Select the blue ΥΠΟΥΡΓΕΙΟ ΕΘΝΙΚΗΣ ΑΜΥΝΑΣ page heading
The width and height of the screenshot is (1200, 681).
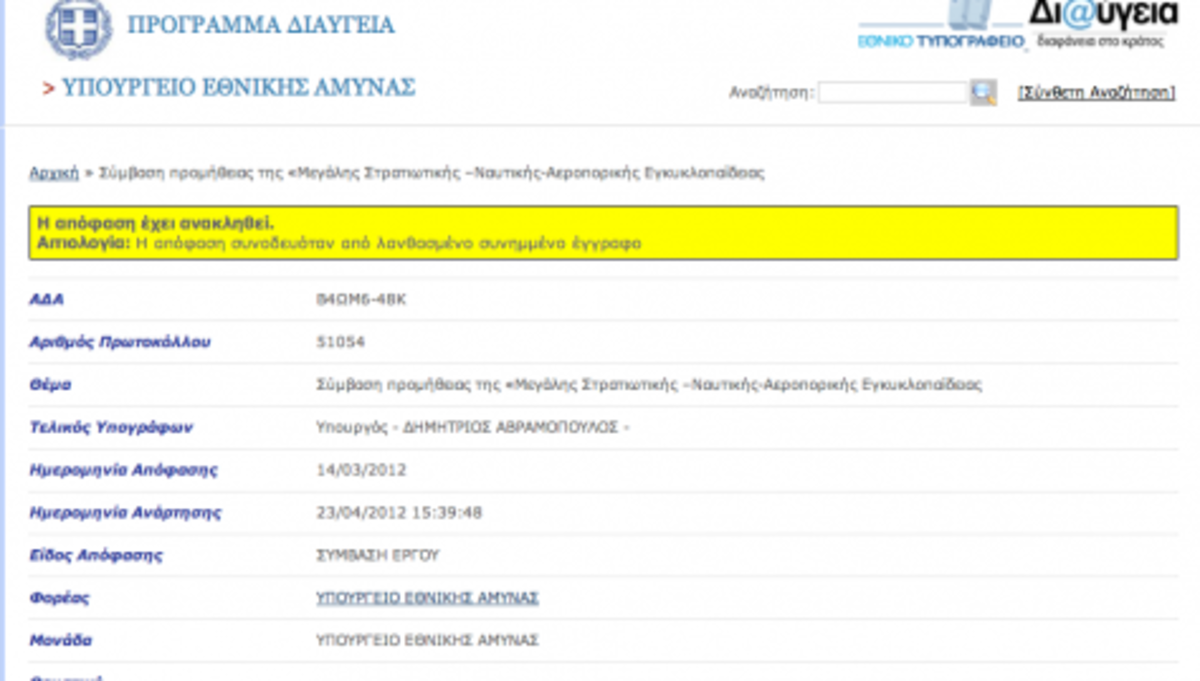[x=238, y=88]
